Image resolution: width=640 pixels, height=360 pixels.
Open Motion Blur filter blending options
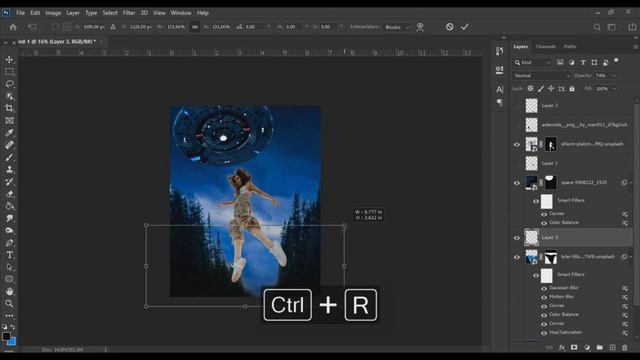625,297
